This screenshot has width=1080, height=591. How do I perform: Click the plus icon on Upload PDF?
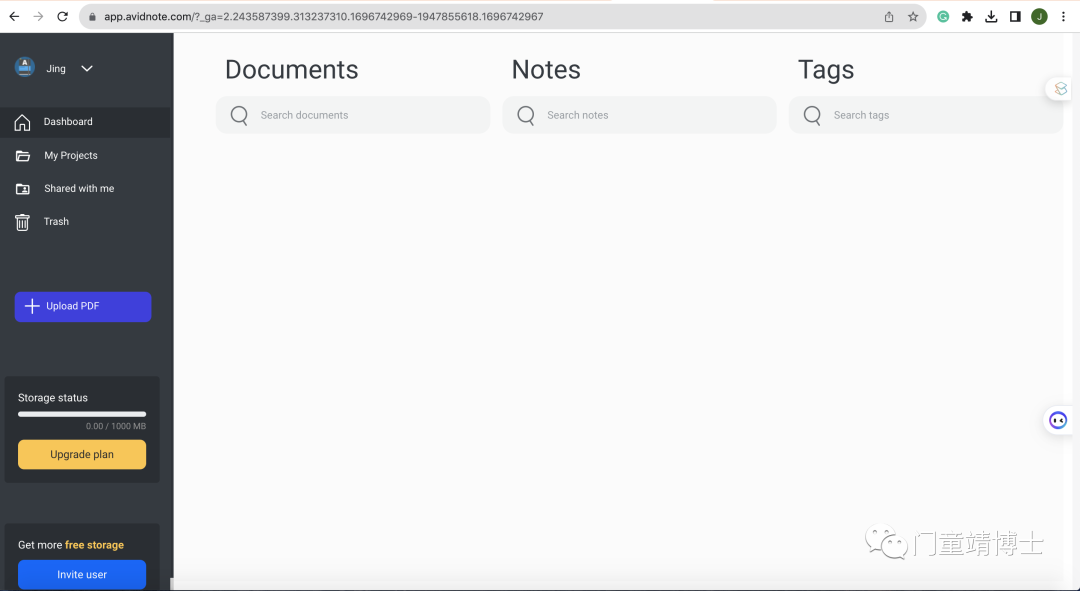[32, 306]
